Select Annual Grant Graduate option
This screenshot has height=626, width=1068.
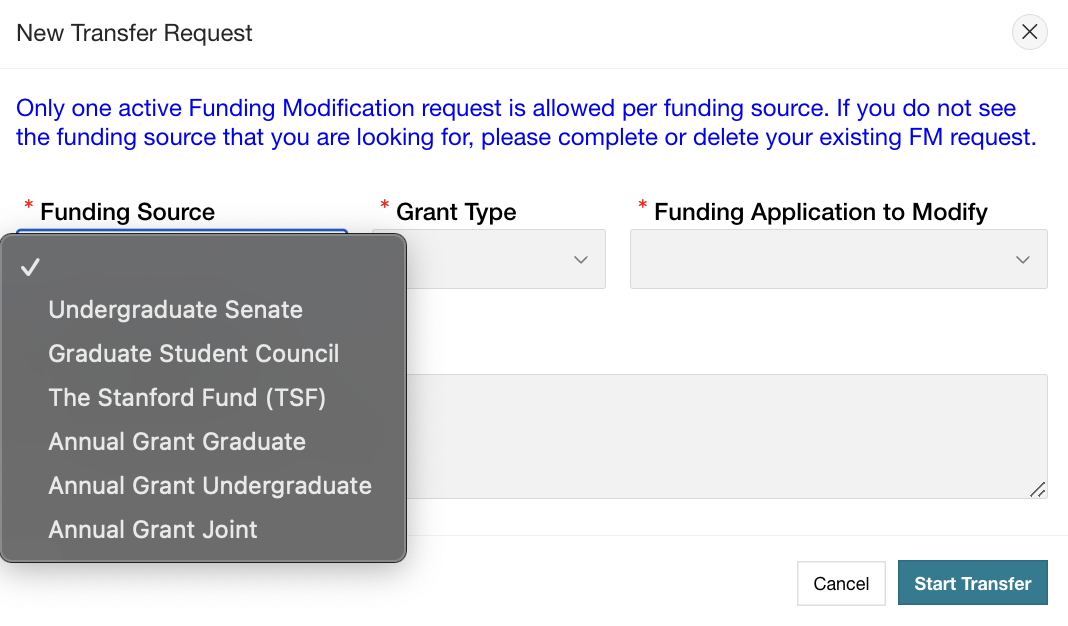point(177,442)
